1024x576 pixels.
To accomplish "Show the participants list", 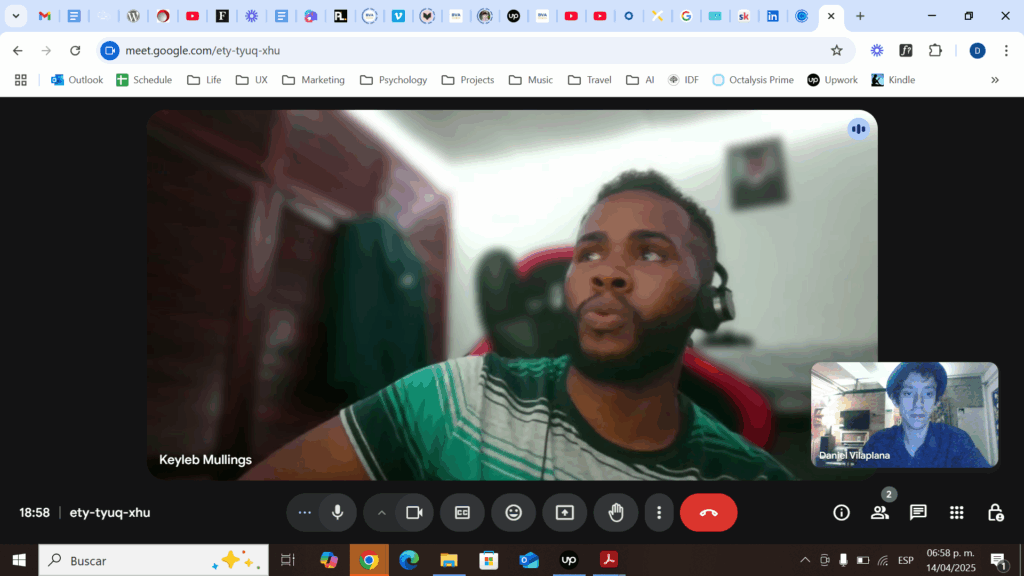I will (x=880, y=513).
